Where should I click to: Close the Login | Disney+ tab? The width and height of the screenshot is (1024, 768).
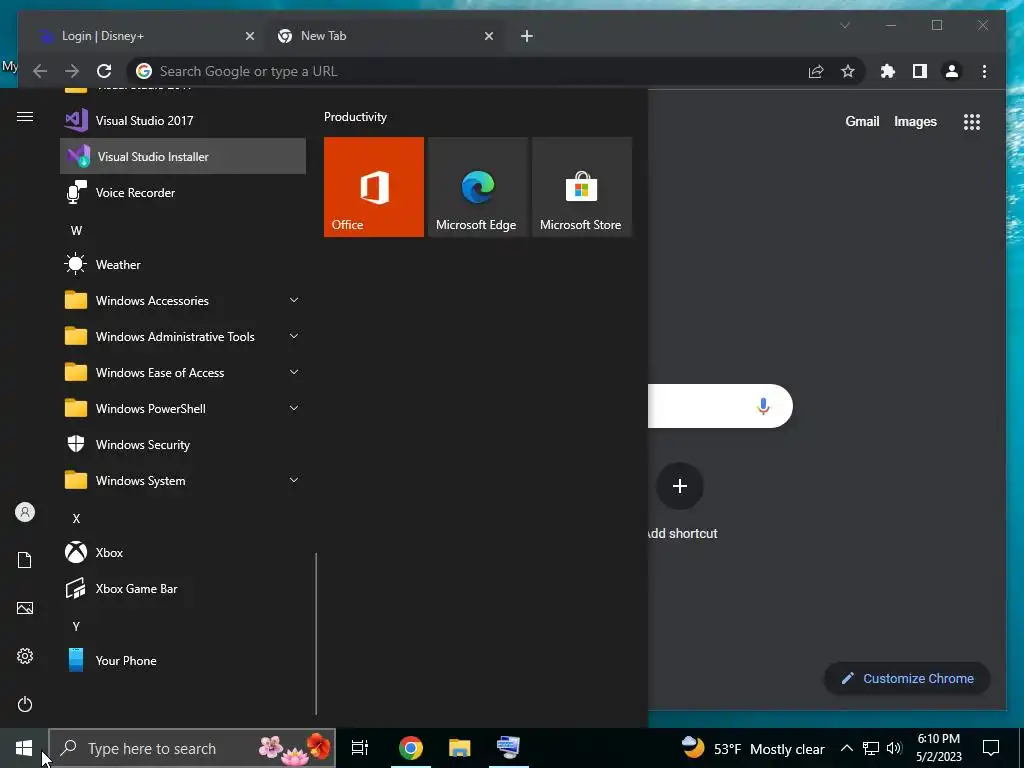(249, 36)
